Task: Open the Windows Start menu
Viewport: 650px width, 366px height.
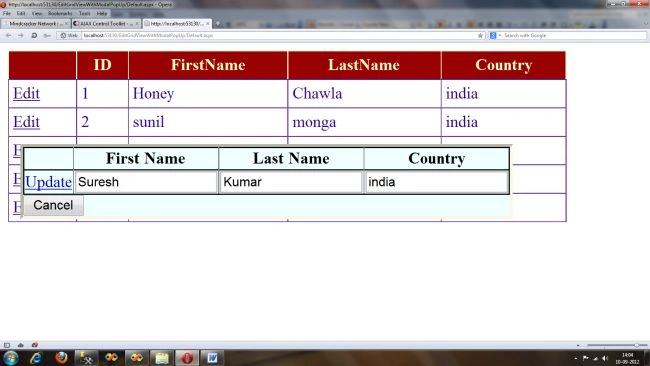Action: click(10, 358)
